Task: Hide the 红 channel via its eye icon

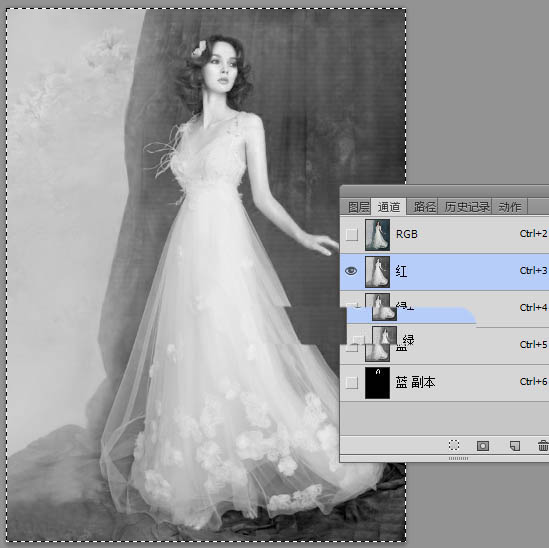Action: [x=351, y=271]
